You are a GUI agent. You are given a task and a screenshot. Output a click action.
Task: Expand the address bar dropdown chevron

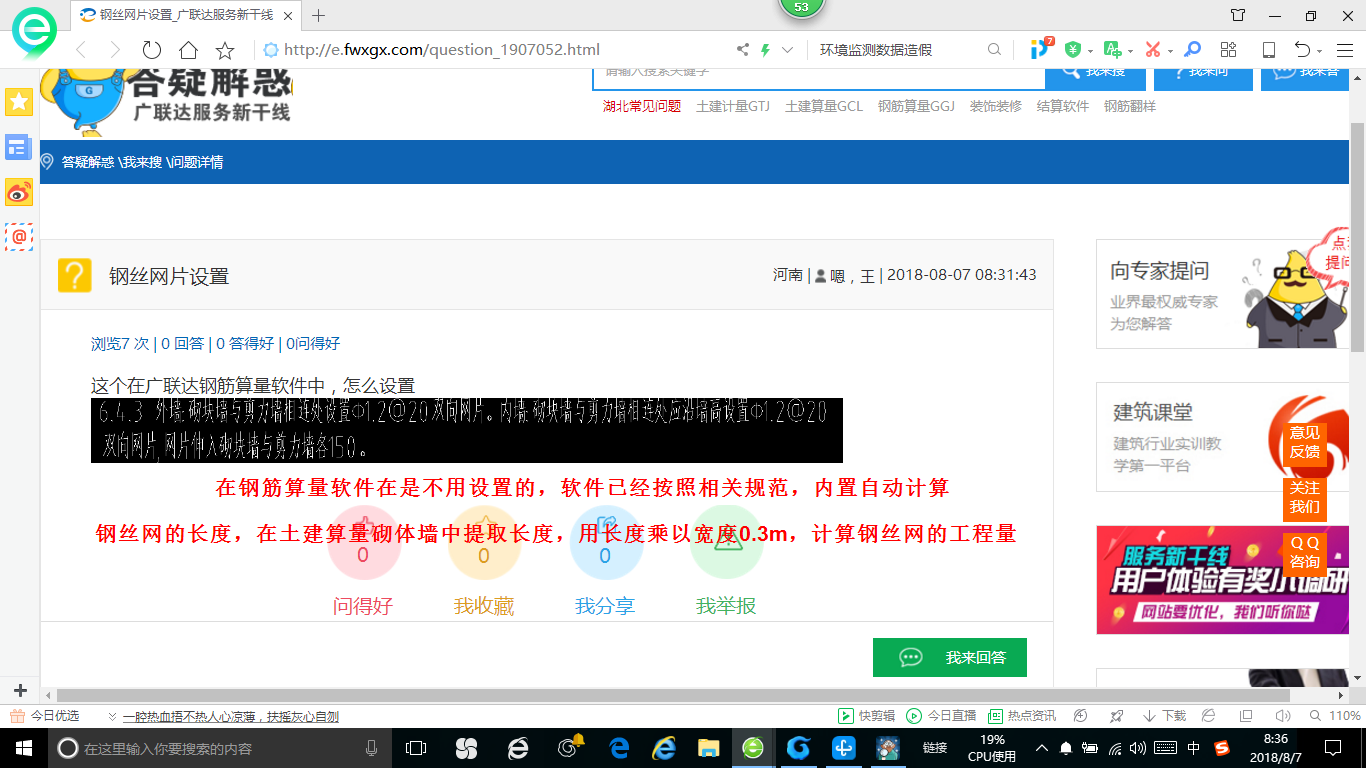pyautogui.click(x=788, y=50)
